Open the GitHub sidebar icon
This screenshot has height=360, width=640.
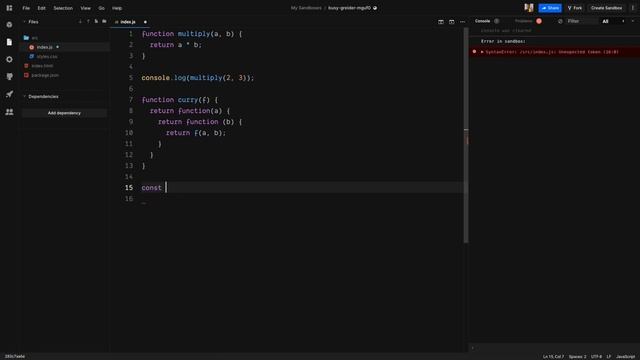point(9,77)
